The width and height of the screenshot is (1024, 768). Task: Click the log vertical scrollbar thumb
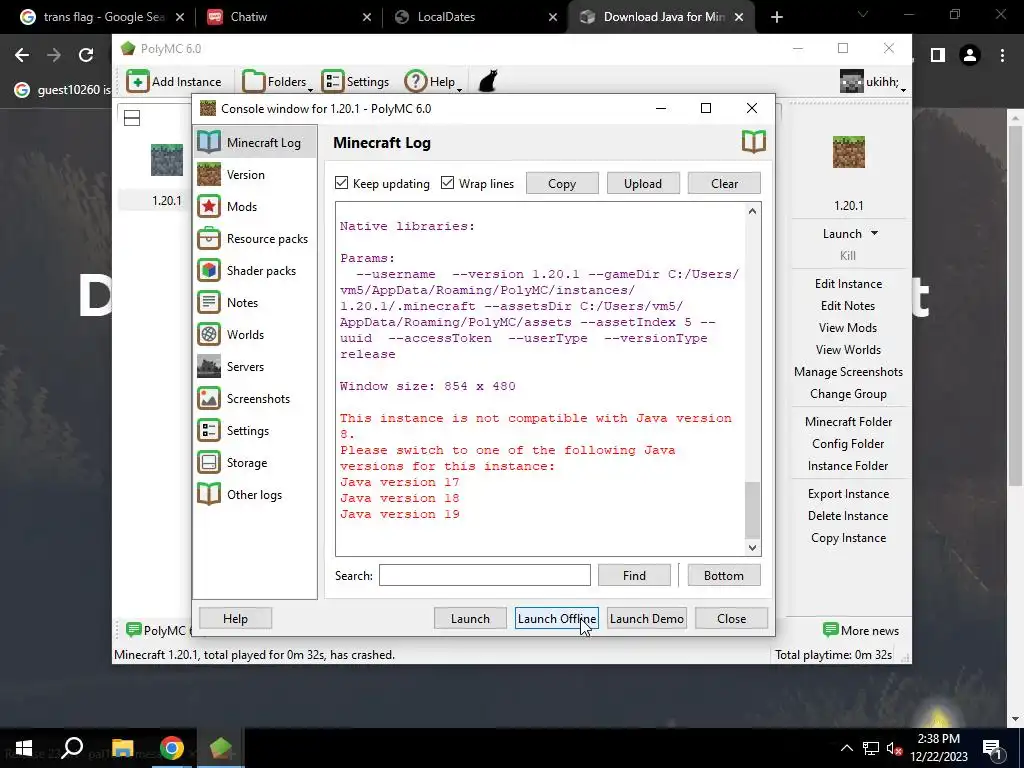pos(752,511)
